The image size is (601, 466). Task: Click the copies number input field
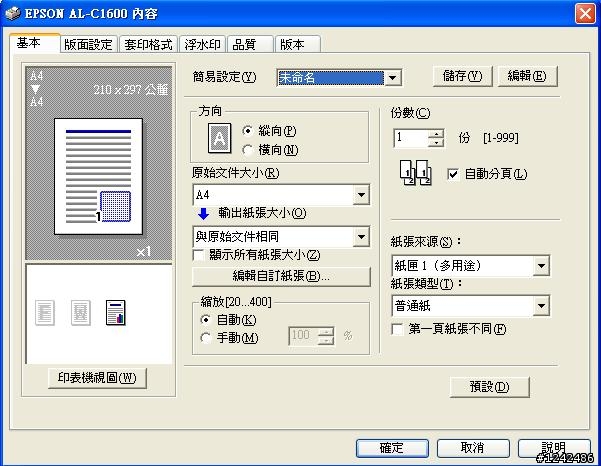pos(411,138)
